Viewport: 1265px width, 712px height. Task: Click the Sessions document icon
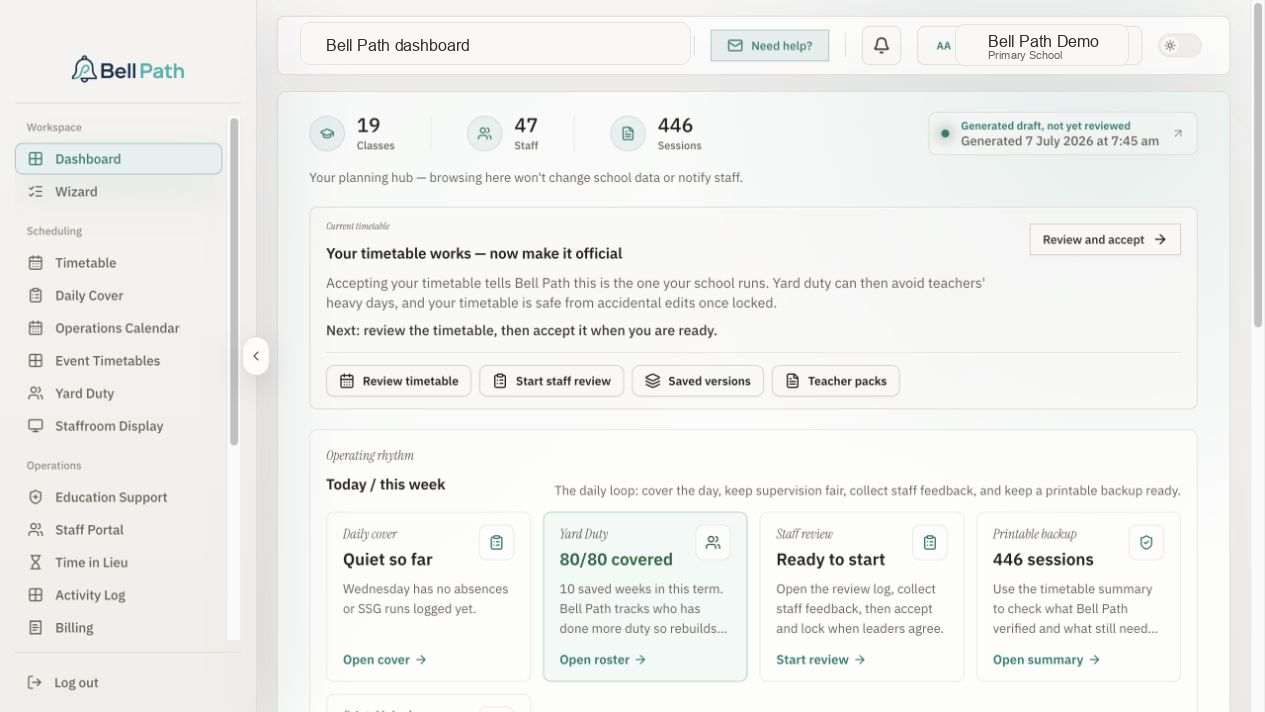point(628,133)
